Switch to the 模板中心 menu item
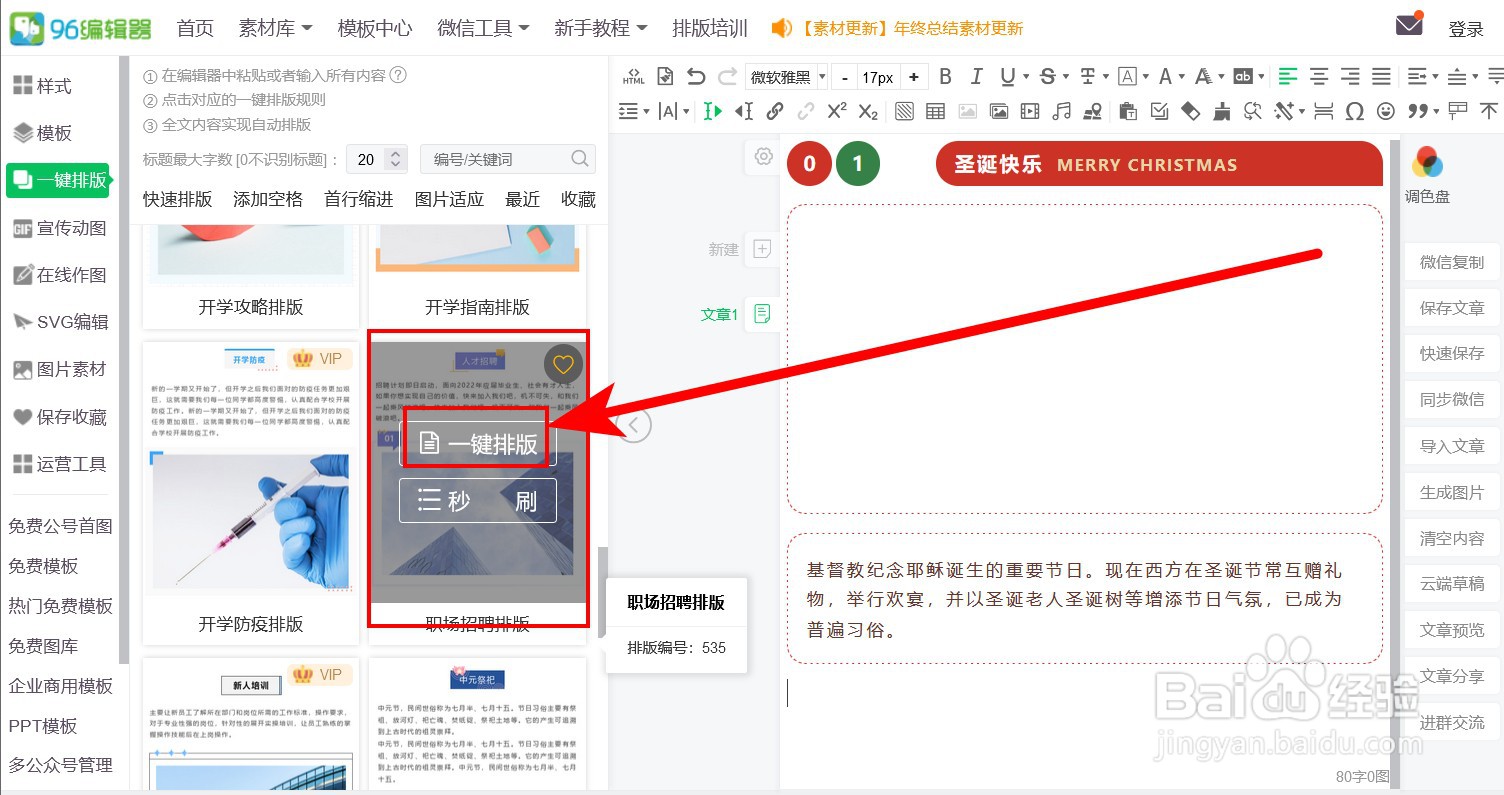The height and width of the screenshot is (795, 1504). click(374, 28)
